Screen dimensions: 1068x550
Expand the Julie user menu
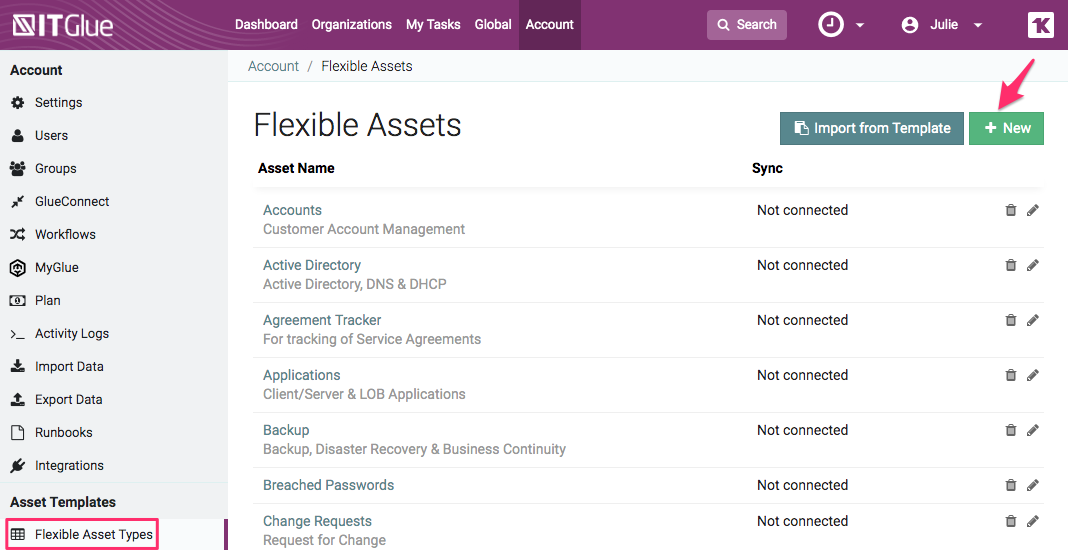tap(942, 25)
